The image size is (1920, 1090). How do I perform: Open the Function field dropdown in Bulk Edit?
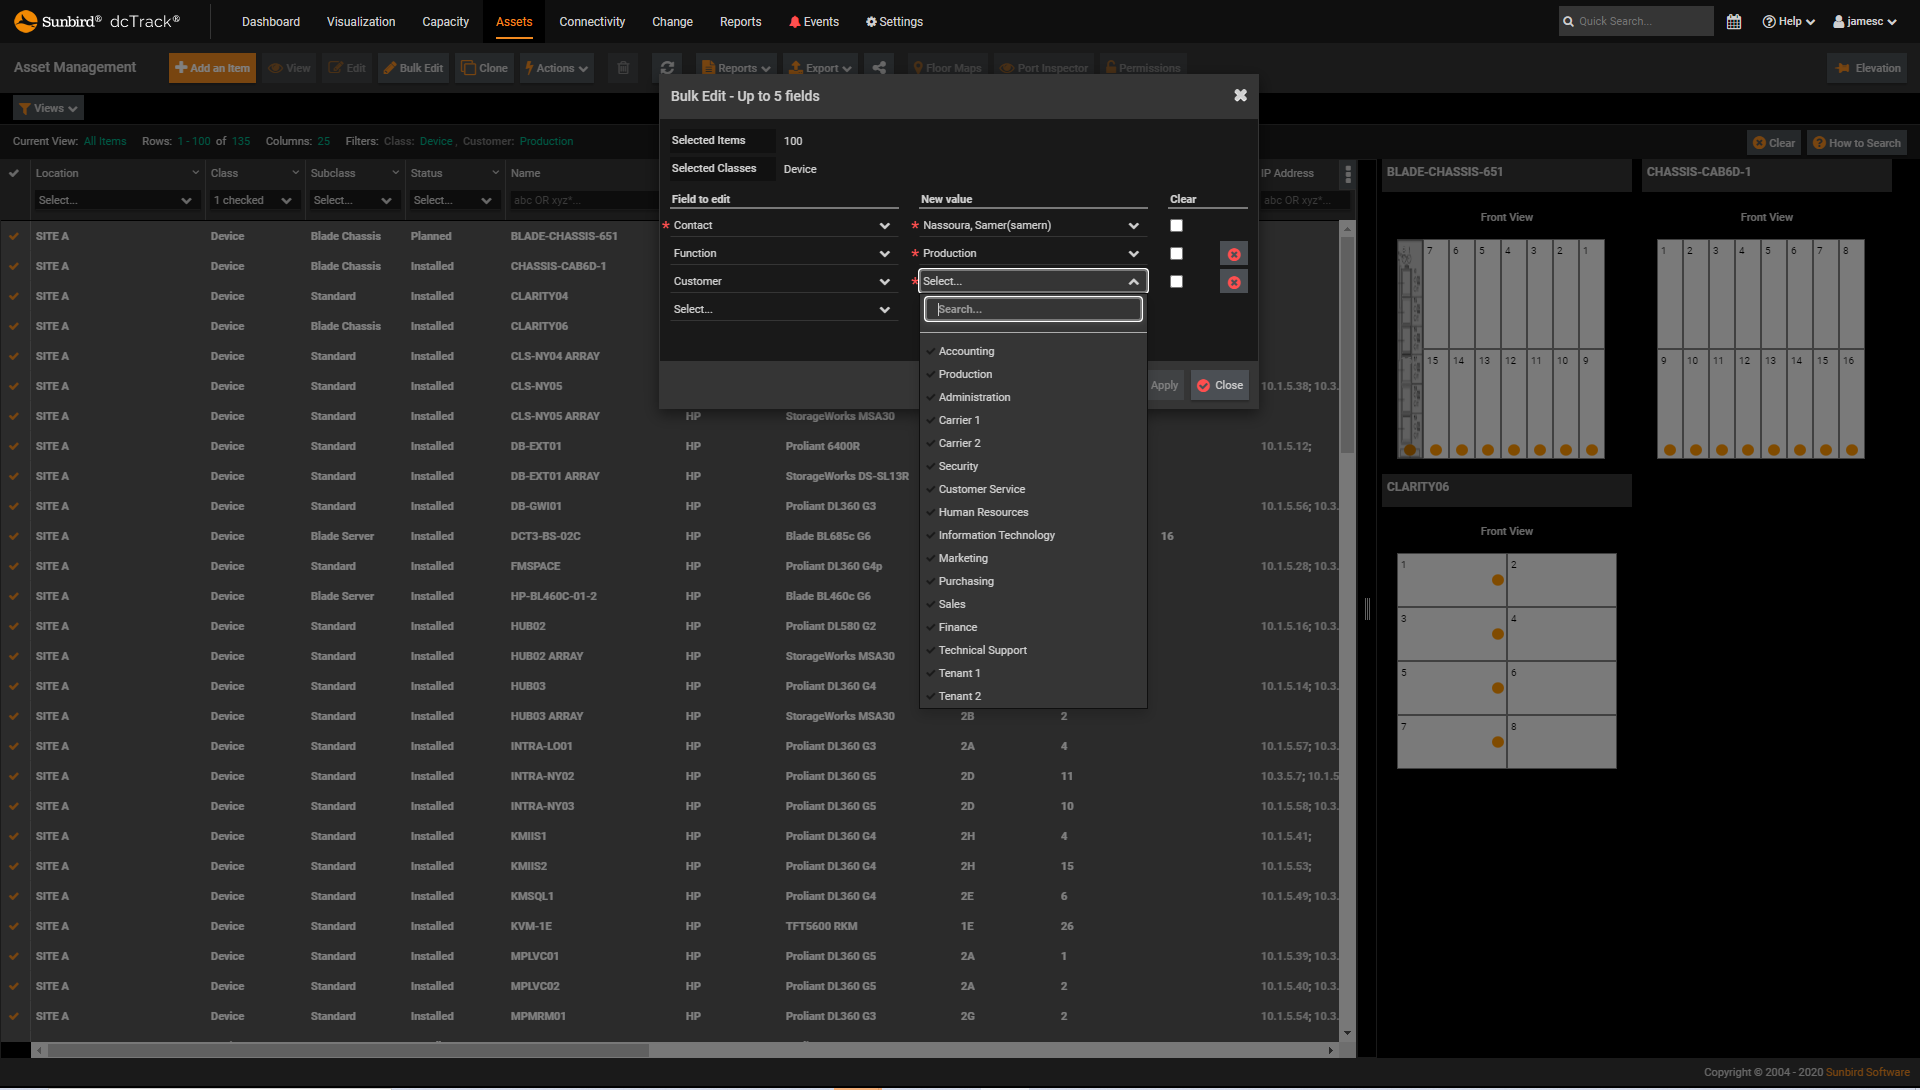(783, 252)
